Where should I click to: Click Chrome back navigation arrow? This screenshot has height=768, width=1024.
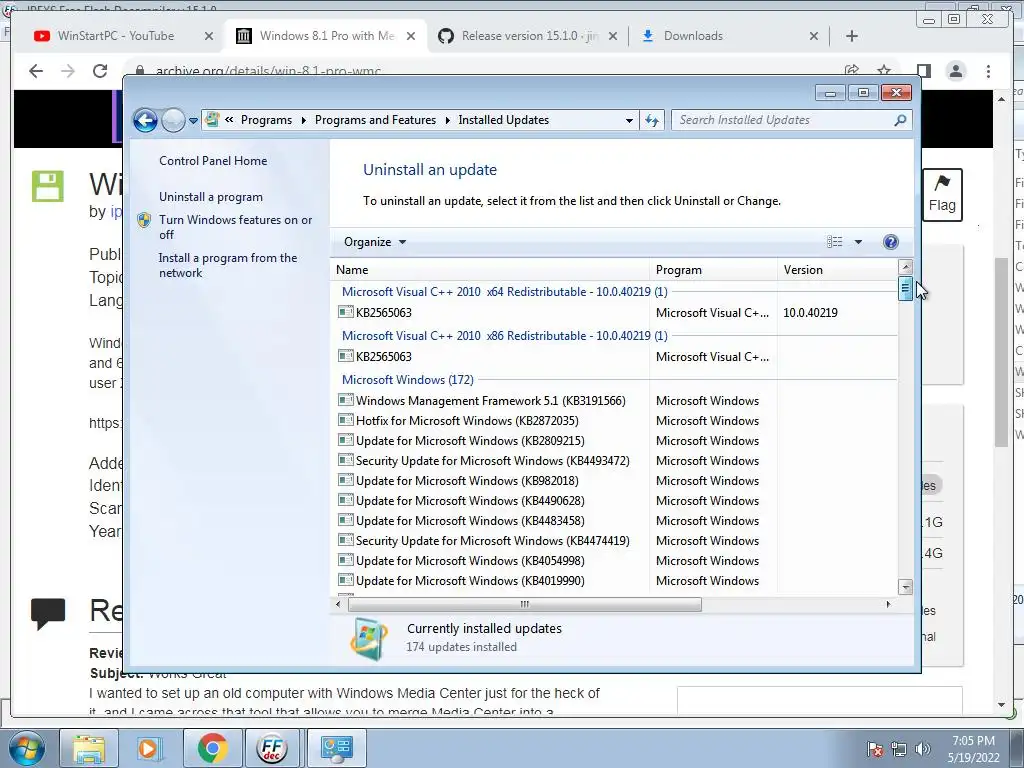tap(36, 71)
